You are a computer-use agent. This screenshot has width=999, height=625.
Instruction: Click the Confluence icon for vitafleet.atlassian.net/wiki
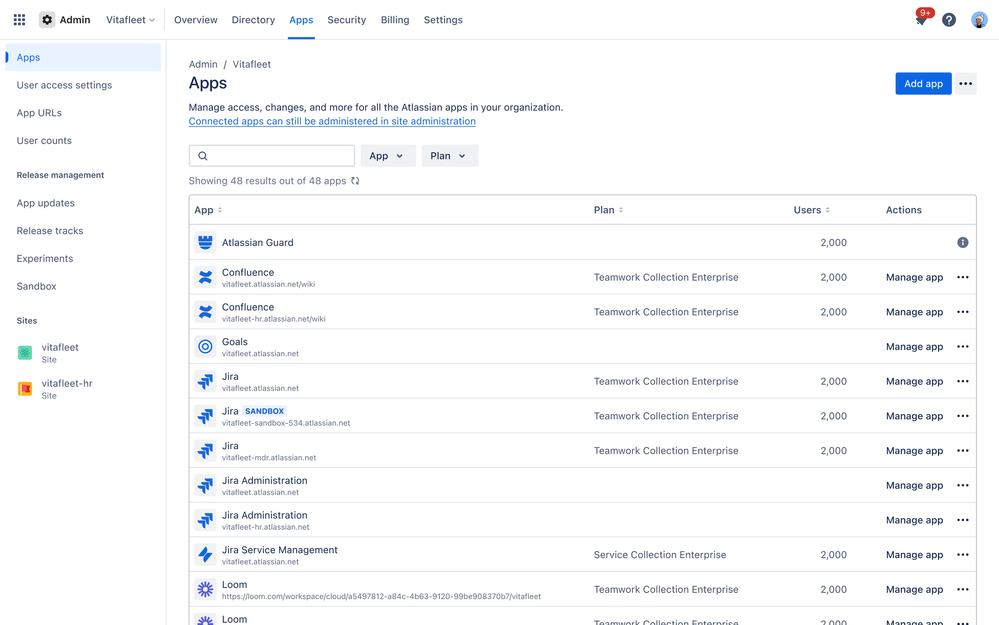tap(205, 277)
